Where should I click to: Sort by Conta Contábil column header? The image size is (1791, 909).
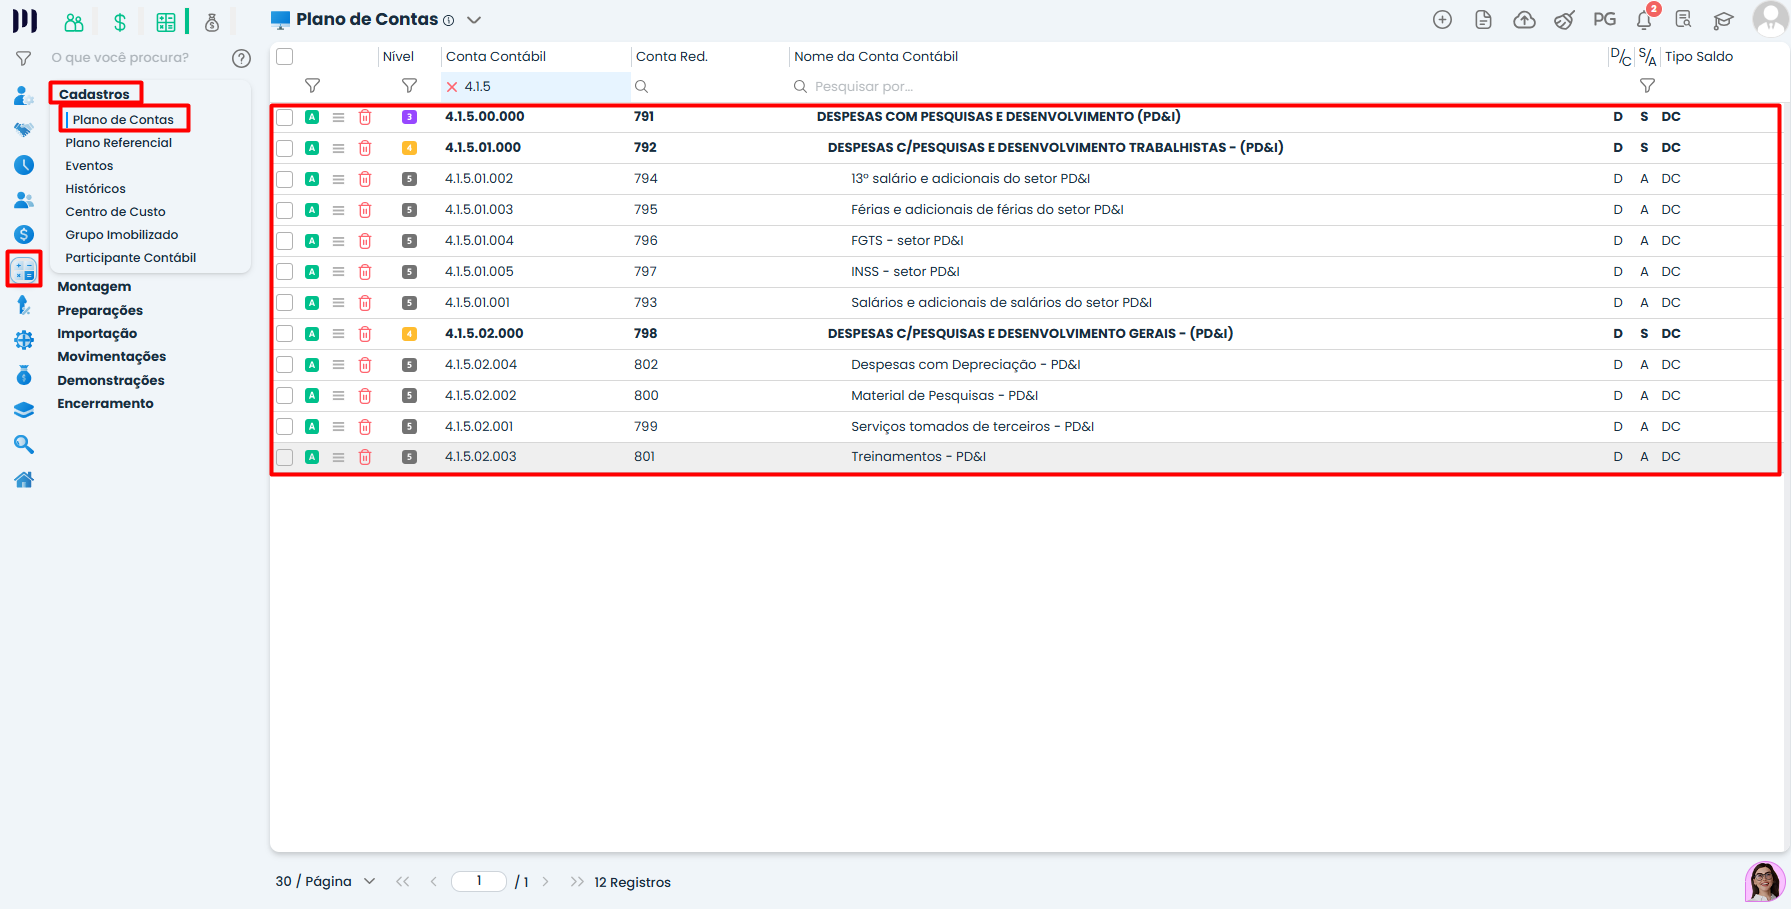(496, 57)
